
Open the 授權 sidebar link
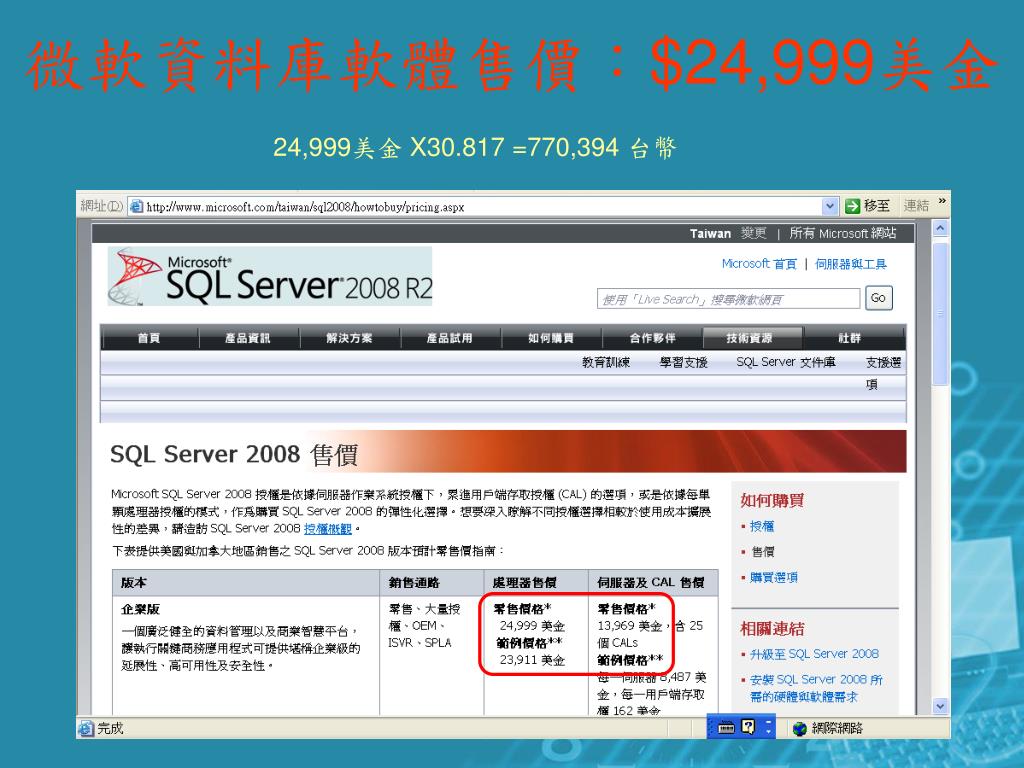click(x=762, y=526)
